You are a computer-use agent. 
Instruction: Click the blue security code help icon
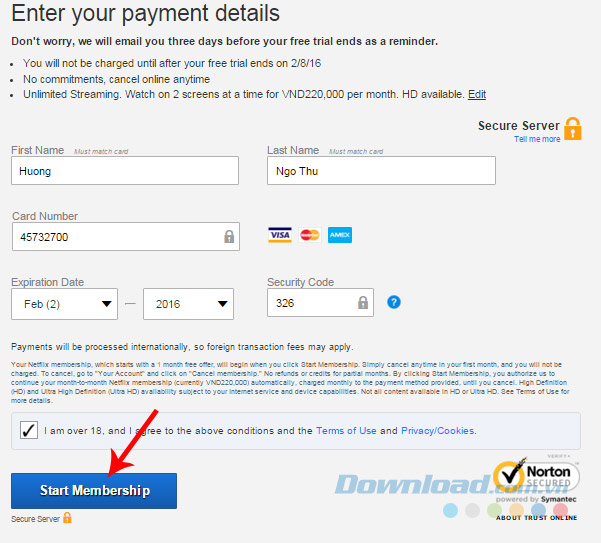[394, 302]
